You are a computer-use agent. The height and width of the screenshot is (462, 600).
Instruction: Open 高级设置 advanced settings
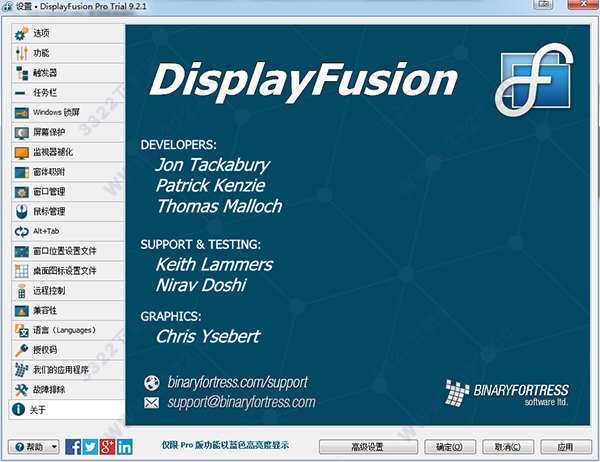click(x=368, y=447)
